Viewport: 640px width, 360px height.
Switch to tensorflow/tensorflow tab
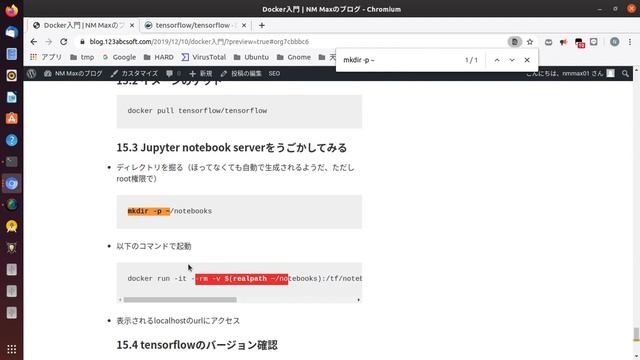tap(192, 25)
